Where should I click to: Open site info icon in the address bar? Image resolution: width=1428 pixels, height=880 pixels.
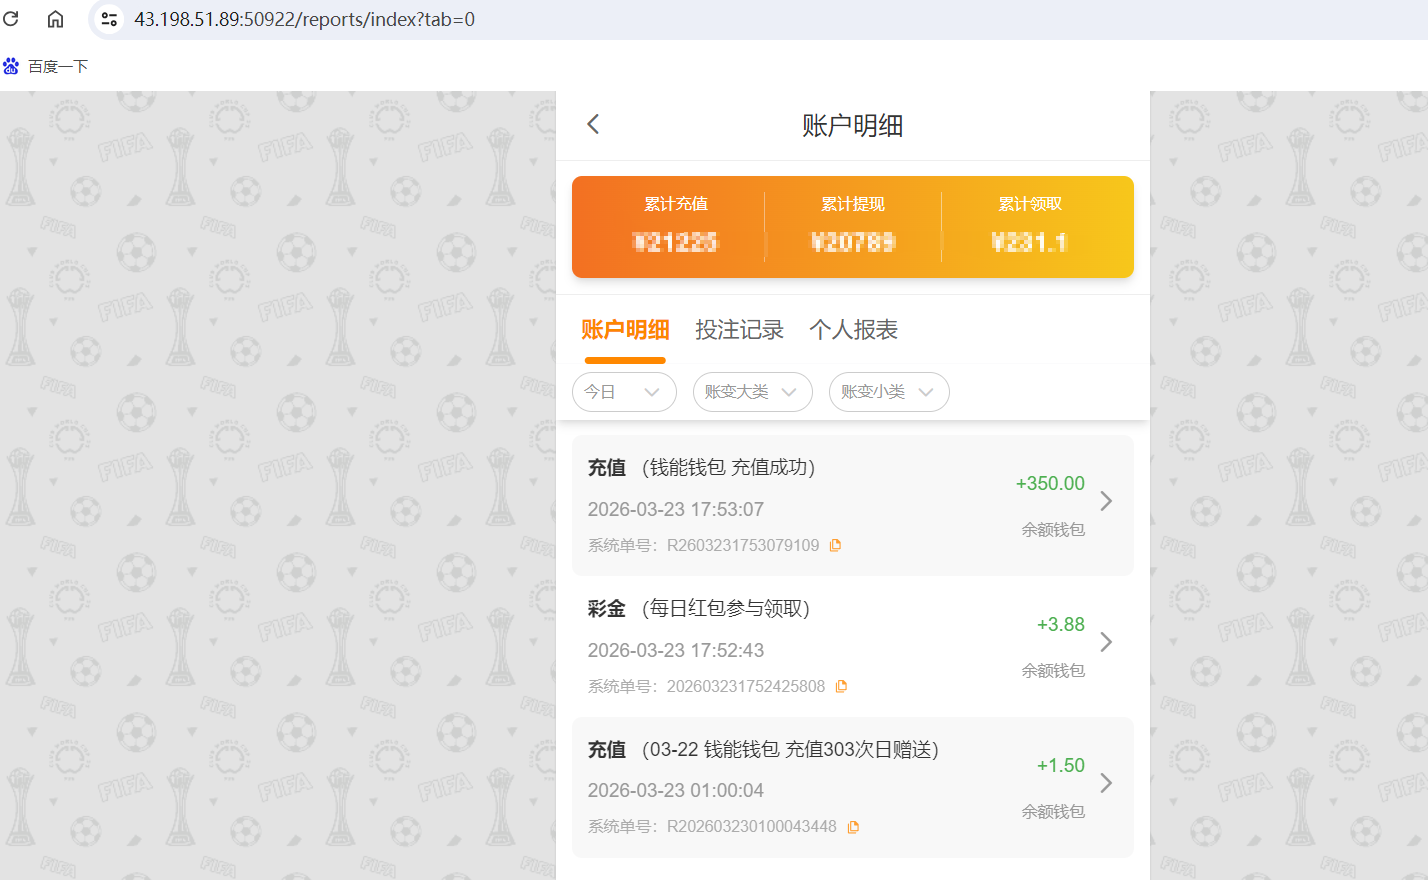[109, 19]
